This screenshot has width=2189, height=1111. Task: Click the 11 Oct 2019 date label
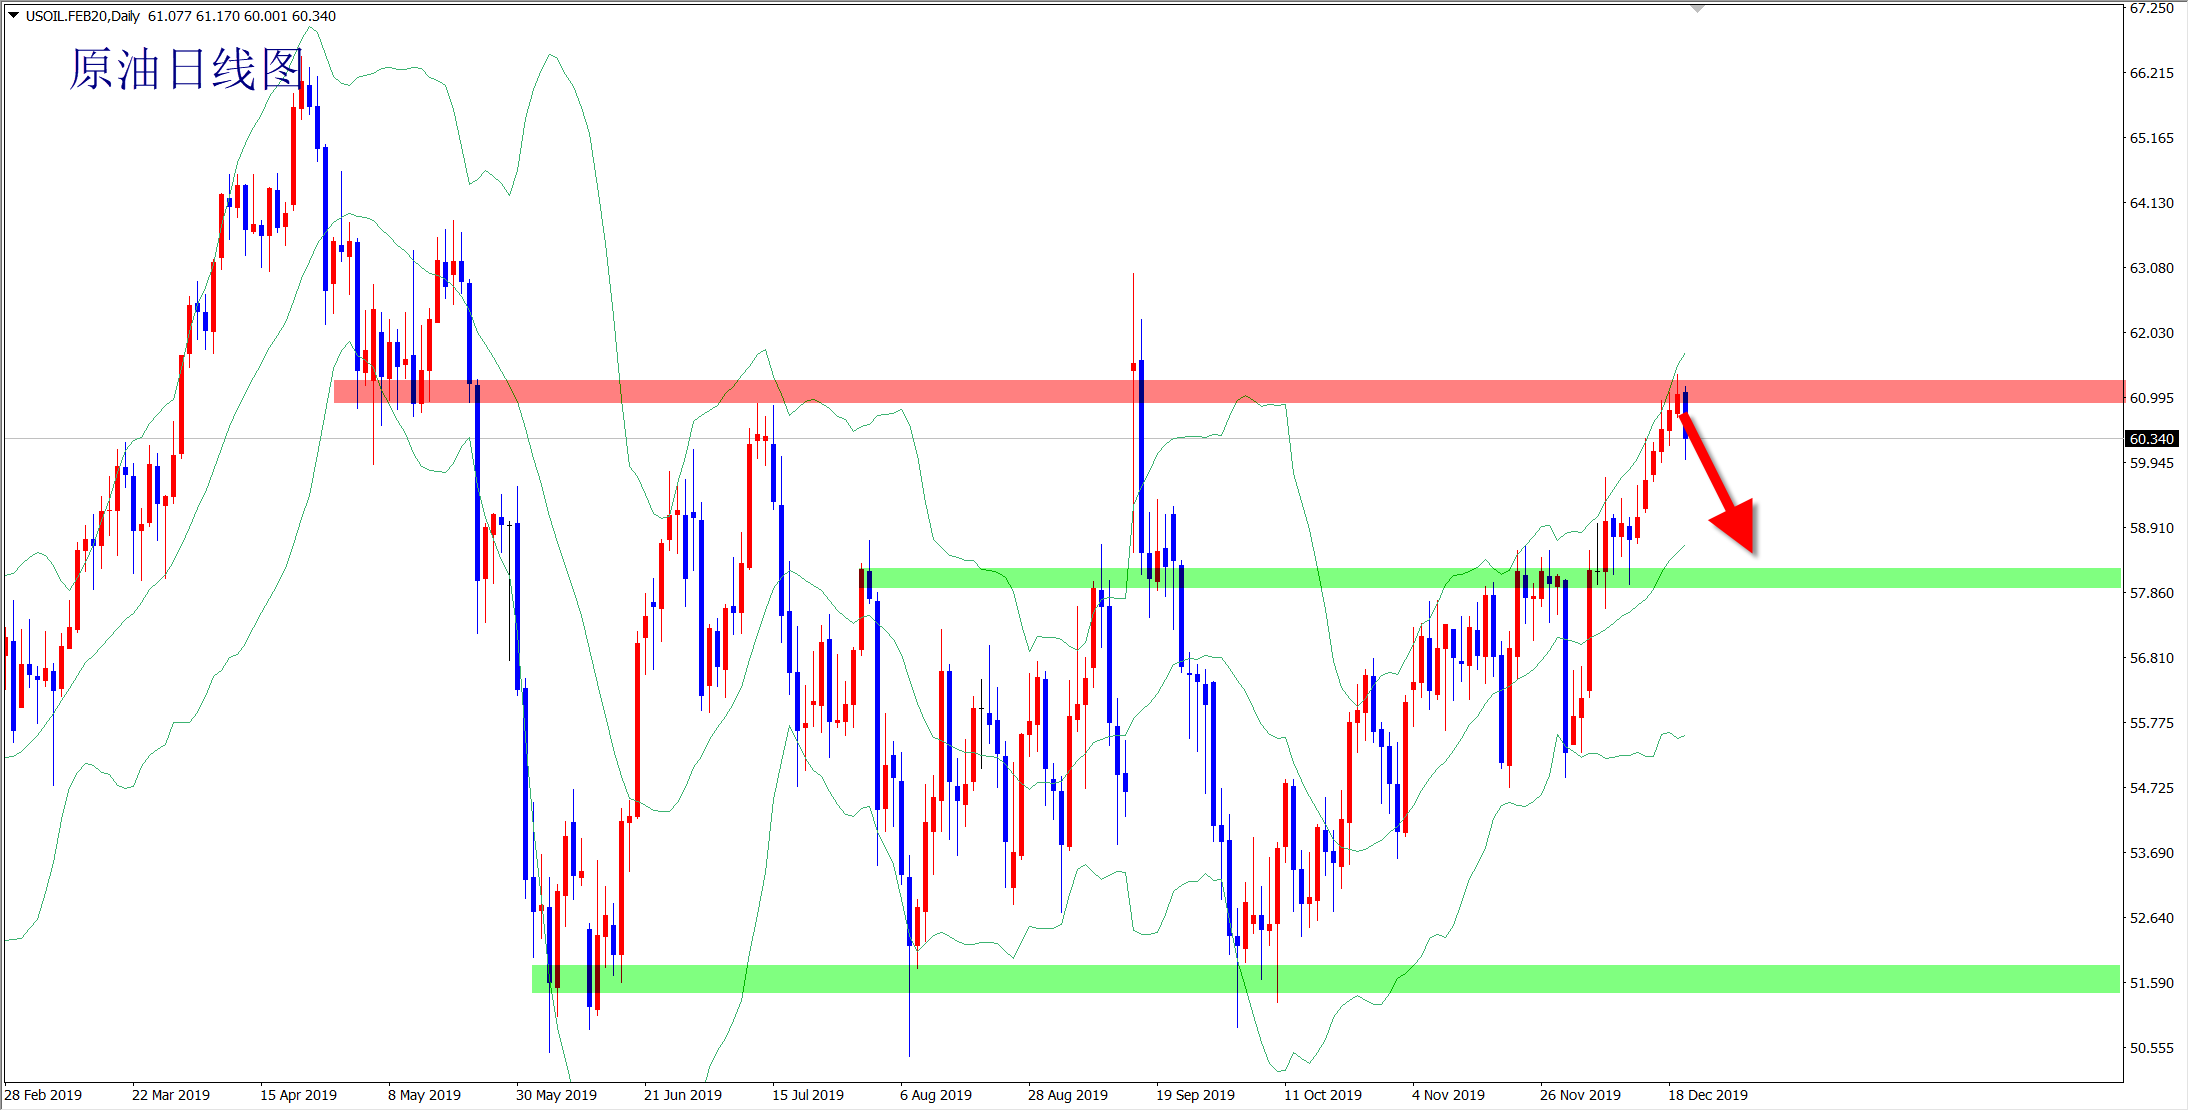click(x=1323, y=1095)
